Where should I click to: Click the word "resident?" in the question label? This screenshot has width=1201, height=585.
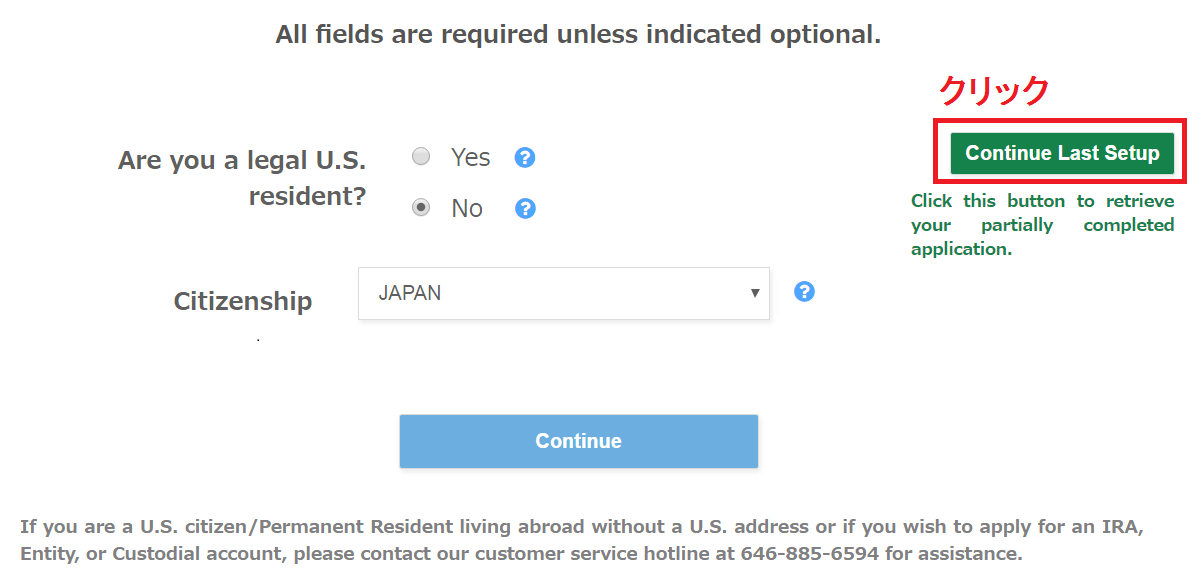[x=307, y=196]
